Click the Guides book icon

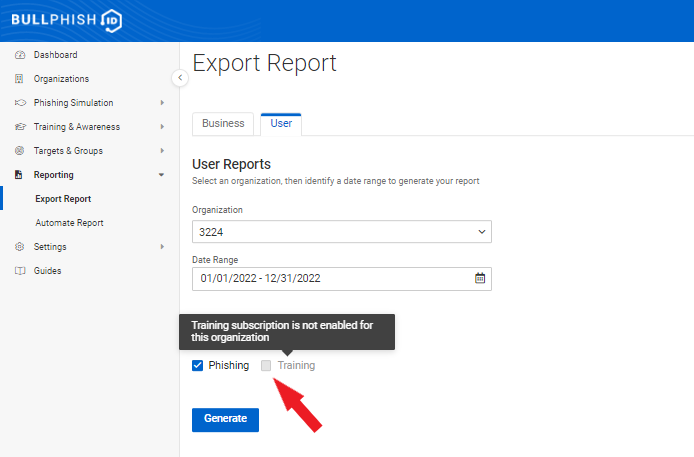coord(20,270)
